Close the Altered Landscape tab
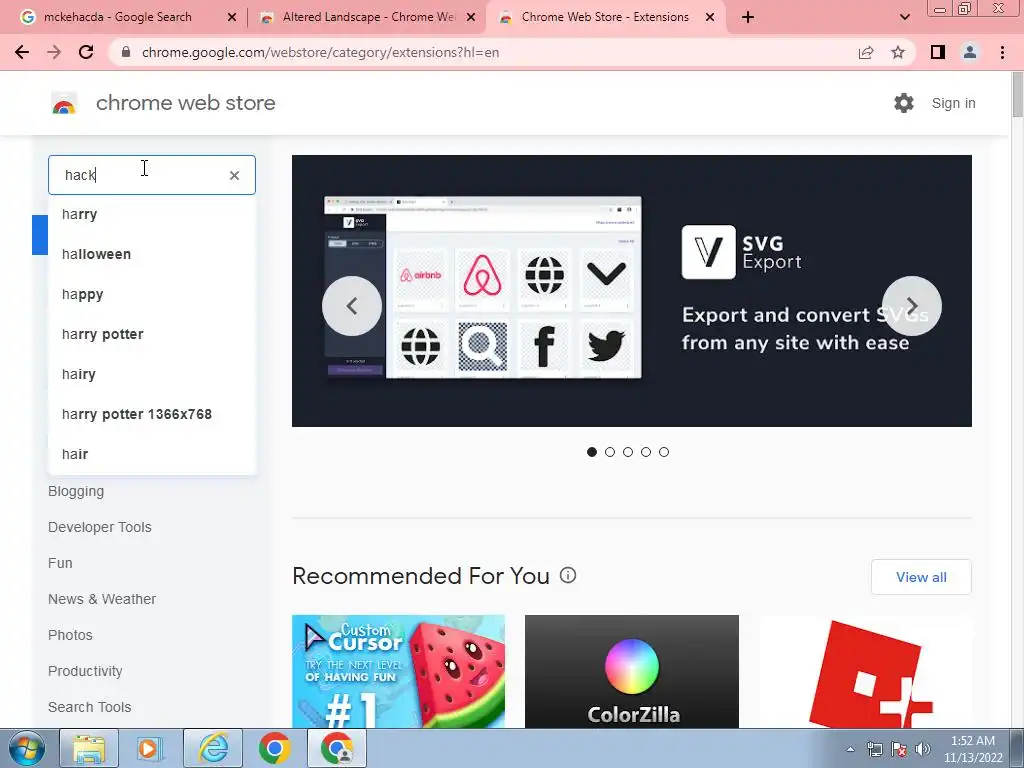The height and width of the screenshot is (768, 1024). click(471, 17)
